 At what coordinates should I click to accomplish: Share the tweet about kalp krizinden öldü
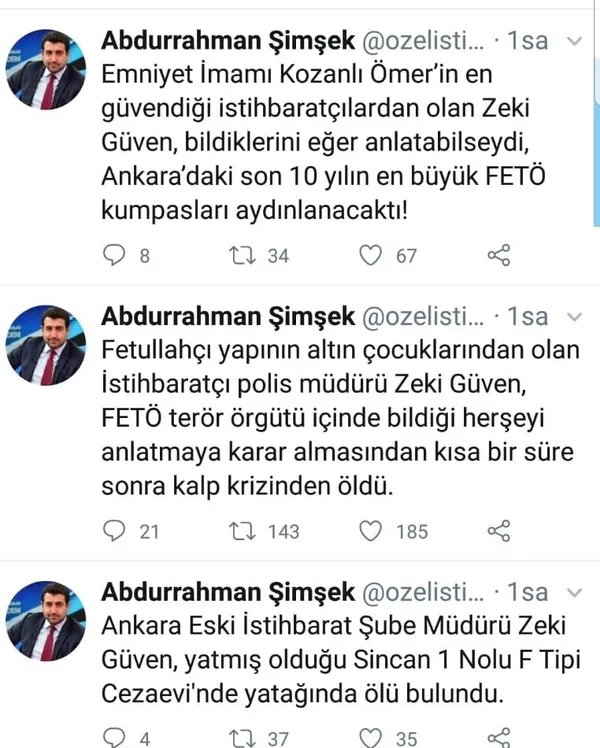tap(498, 531)
